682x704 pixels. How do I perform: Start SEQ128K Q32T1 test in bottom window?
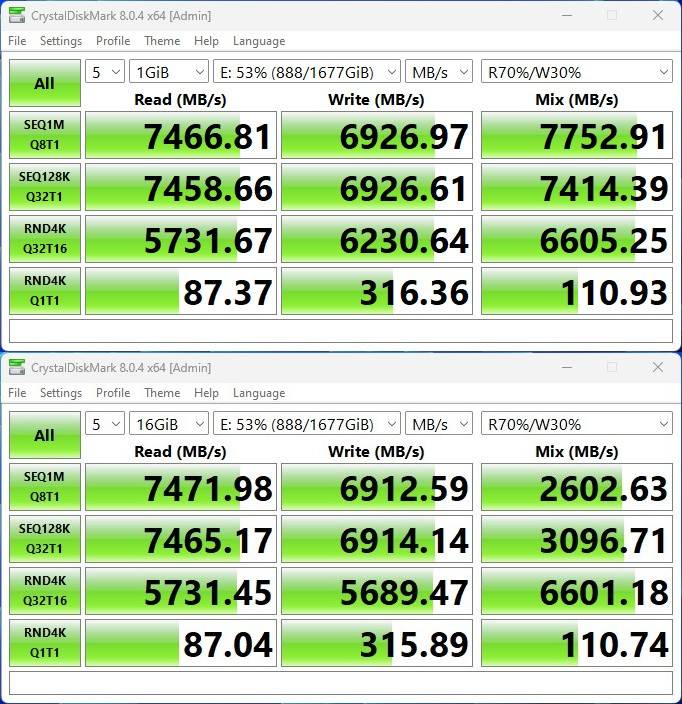click(x=45, y=539)
